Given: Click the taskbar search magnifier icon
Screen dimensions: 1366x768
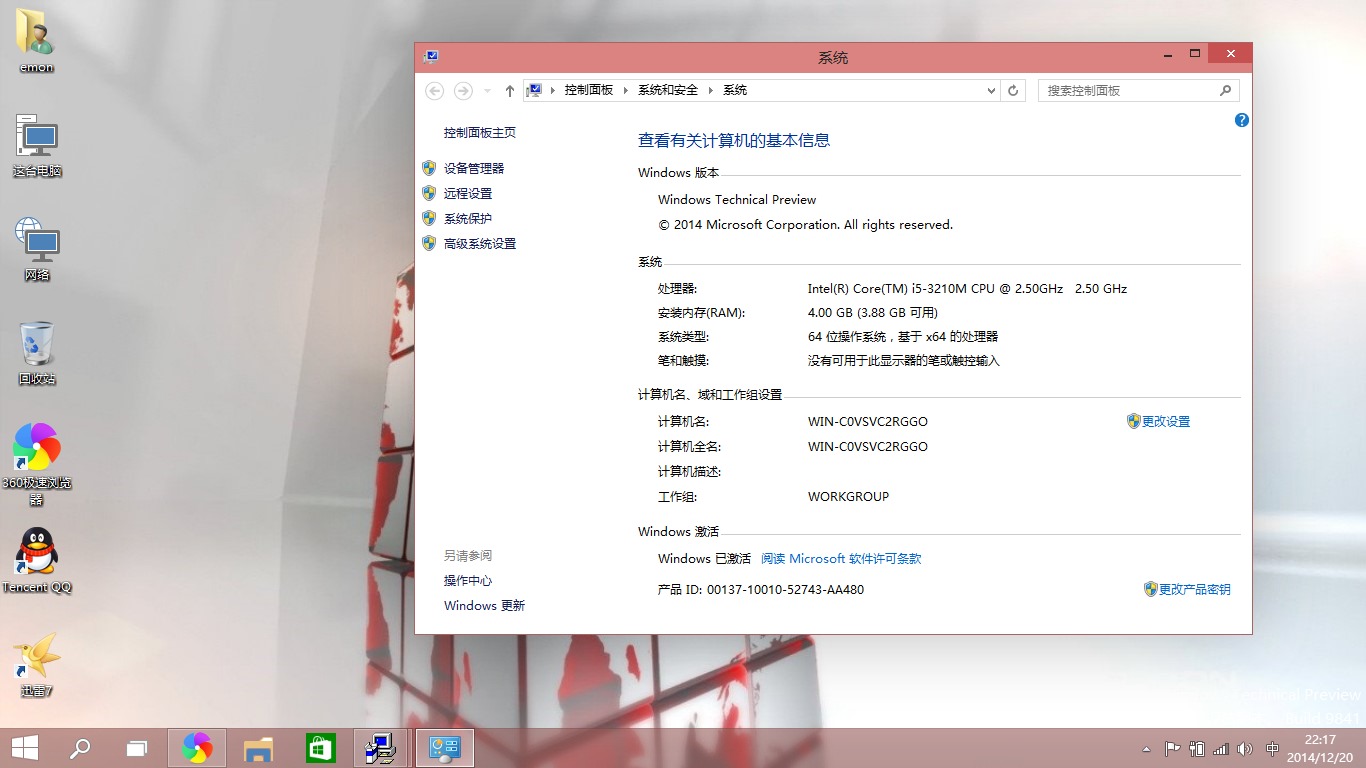Looking at the screenshot, I should pyautogui.click(x=79, y=748).
